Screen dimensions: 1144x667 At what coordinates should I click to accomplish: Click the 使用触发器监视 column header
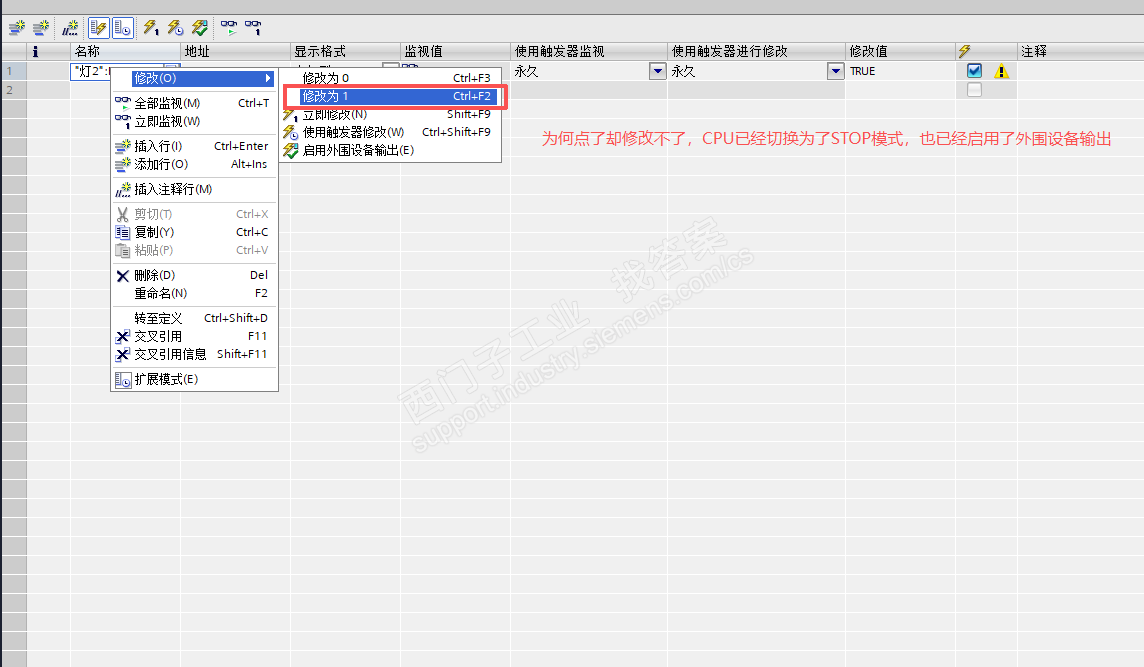[589, 51]
